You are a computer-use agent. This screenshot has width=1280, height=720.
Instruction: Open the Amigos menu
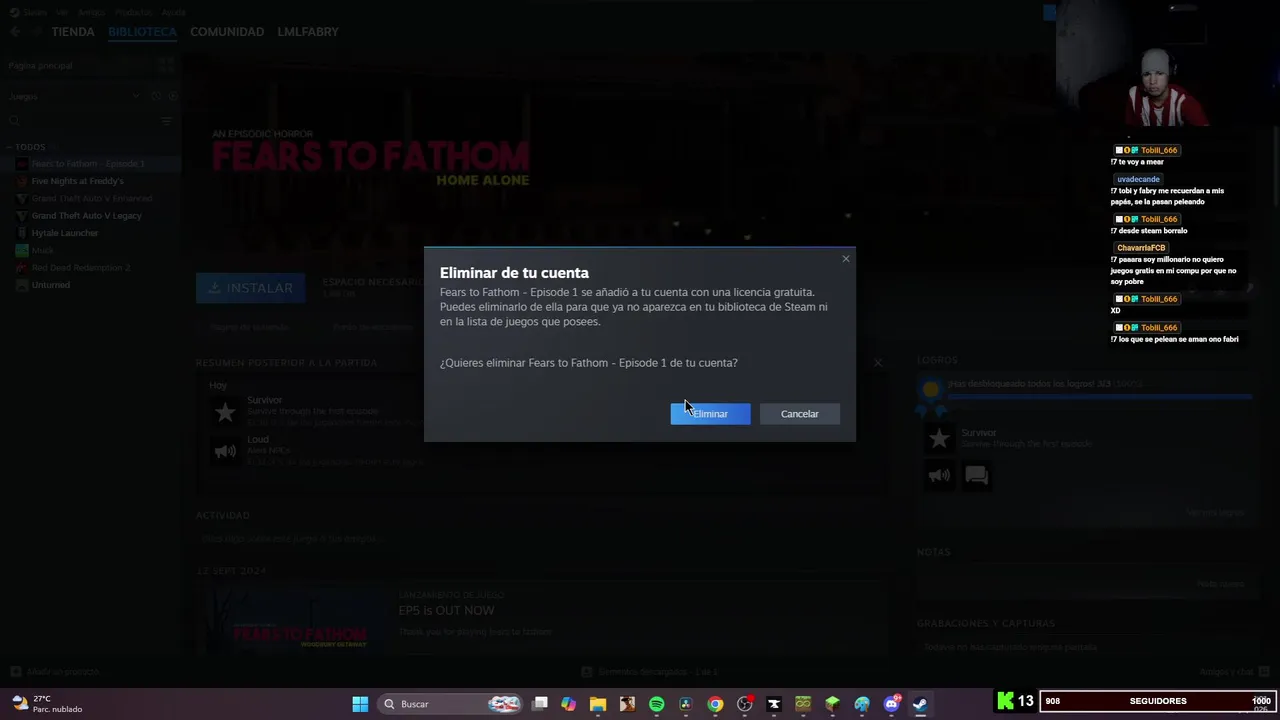(x=91, y=12)
